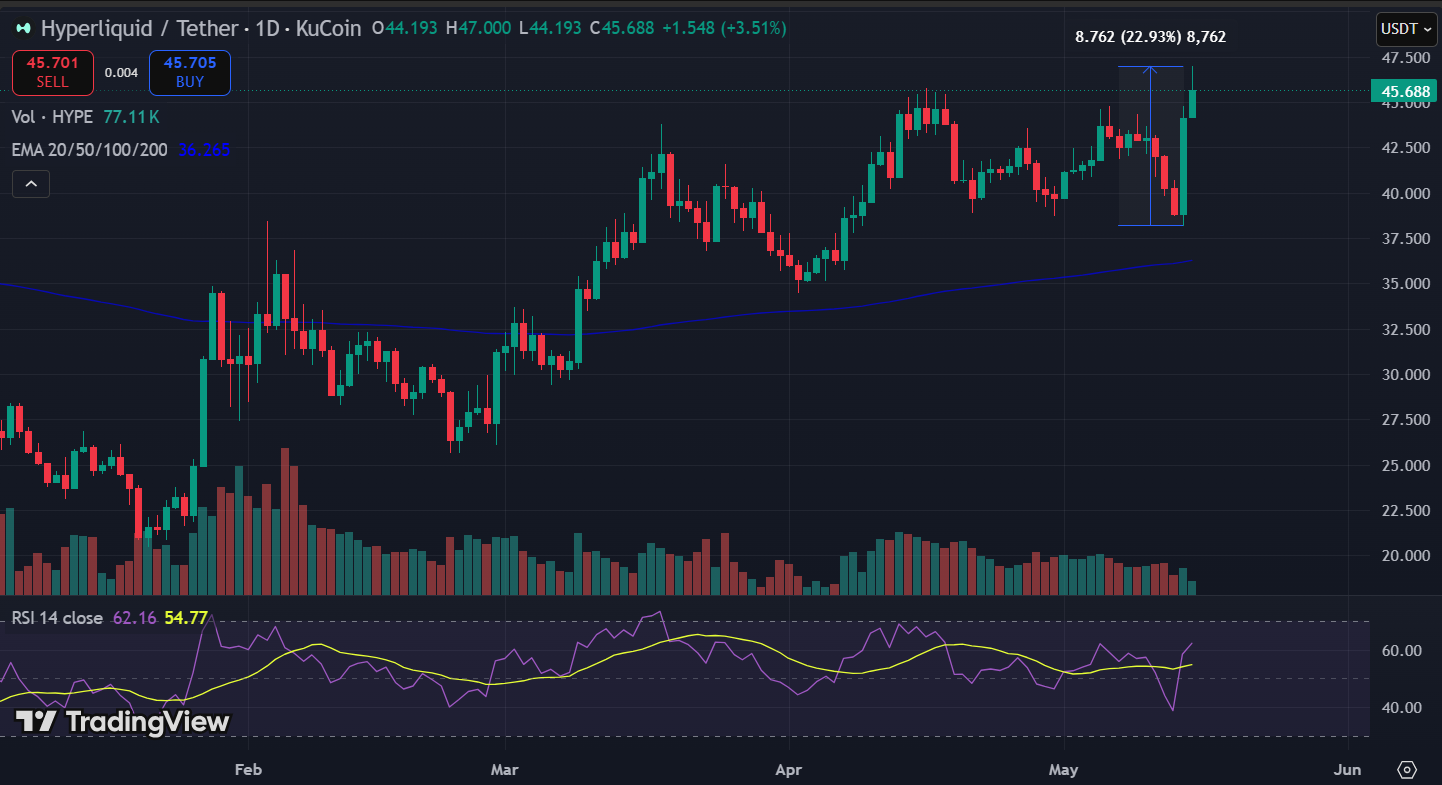Click the RSI axis label 60.00

tap(1401, 651)
